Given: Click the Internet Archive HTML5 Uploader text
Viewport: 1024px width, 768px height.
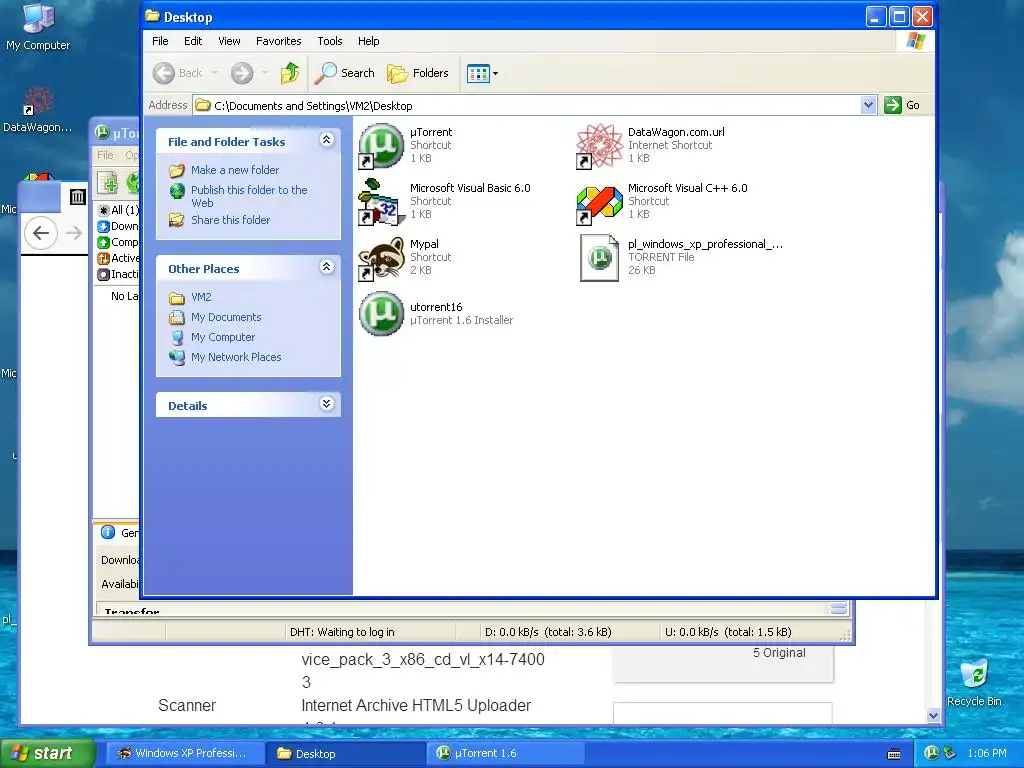Looking at the screenshot, I should coord(416,706).
